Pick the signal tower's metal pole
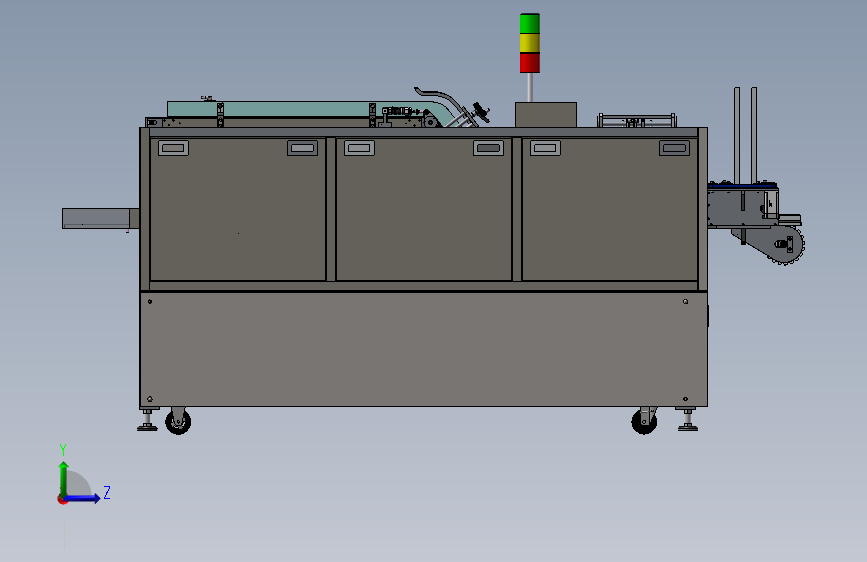The width and height of the screenshot is (867, 562). [530, 87]
